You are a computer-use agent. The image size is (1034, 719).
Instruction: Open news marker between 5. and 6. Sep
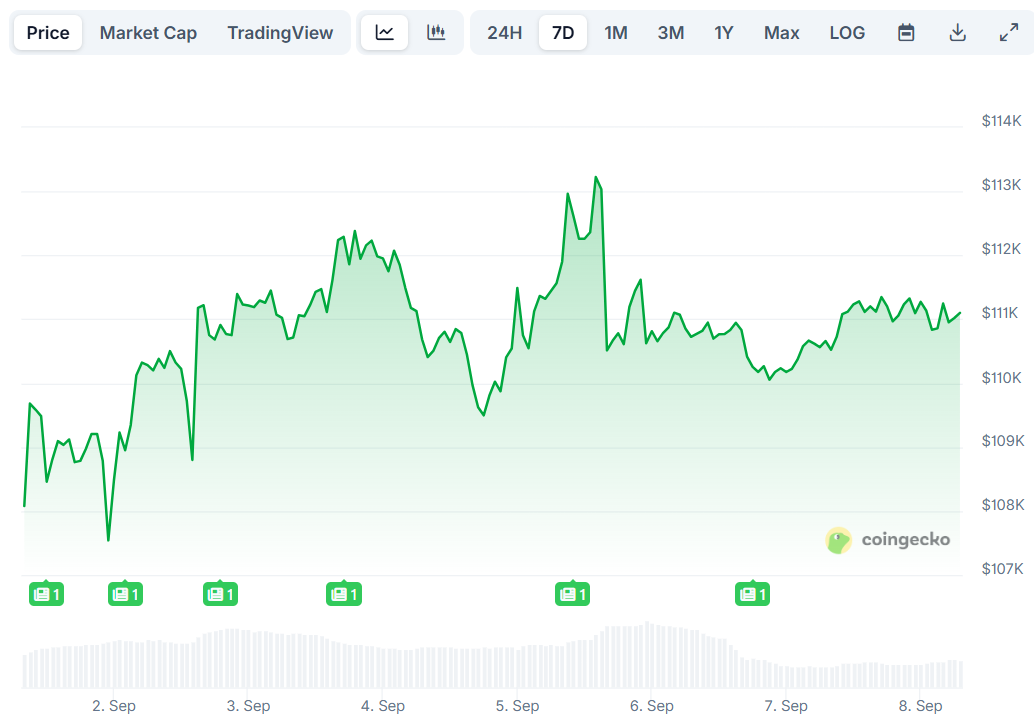click(572, 594)
